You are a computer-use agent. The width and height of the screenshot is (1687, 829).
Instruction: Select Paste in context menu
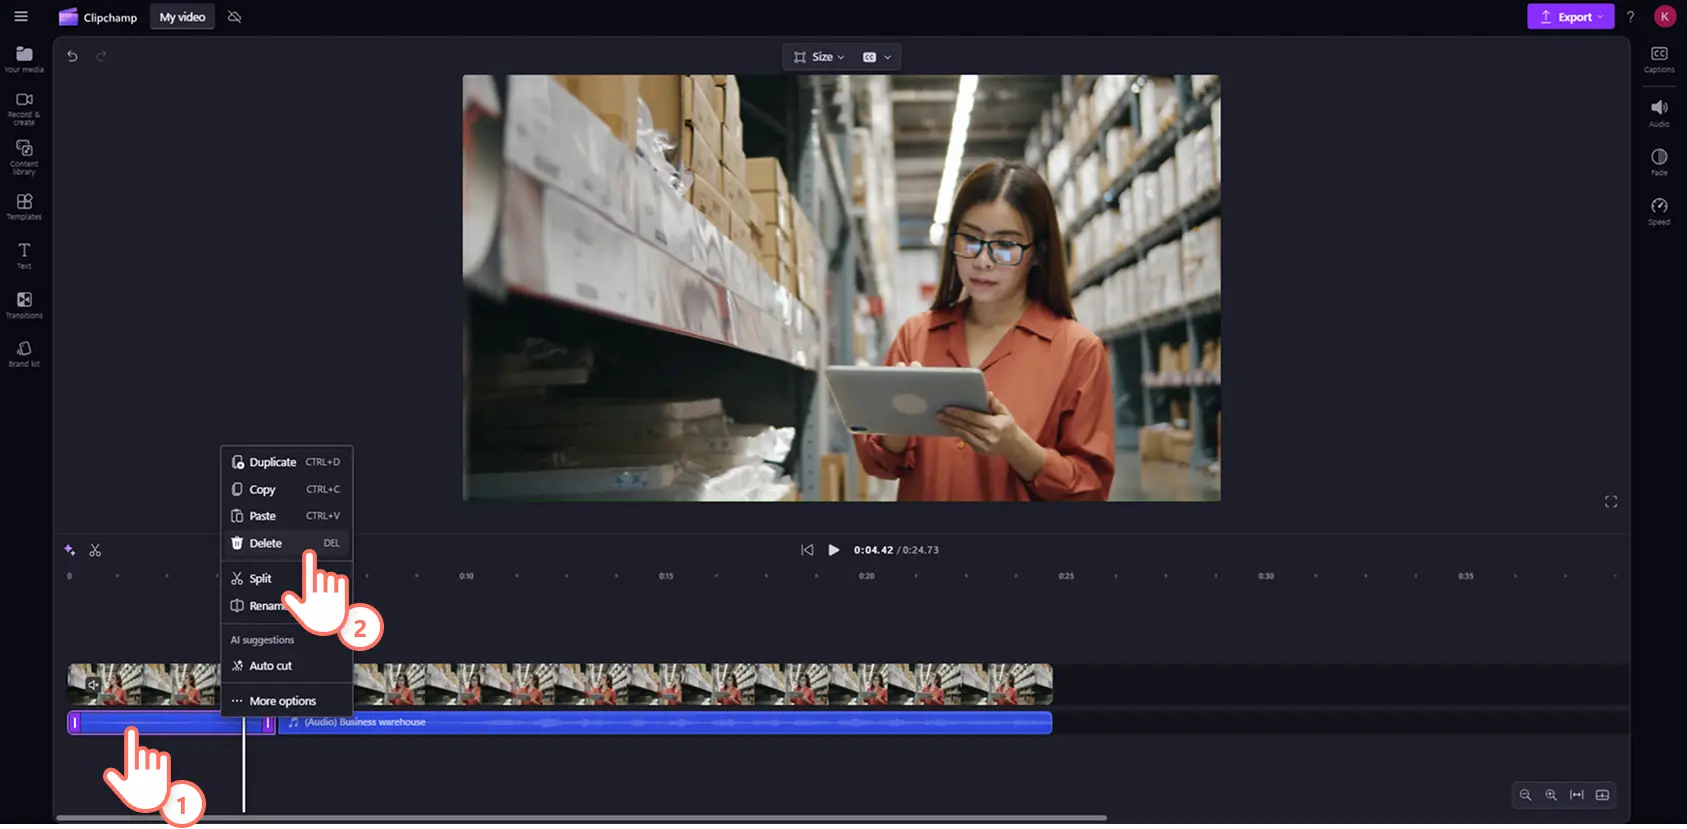[x=286, y=516]
